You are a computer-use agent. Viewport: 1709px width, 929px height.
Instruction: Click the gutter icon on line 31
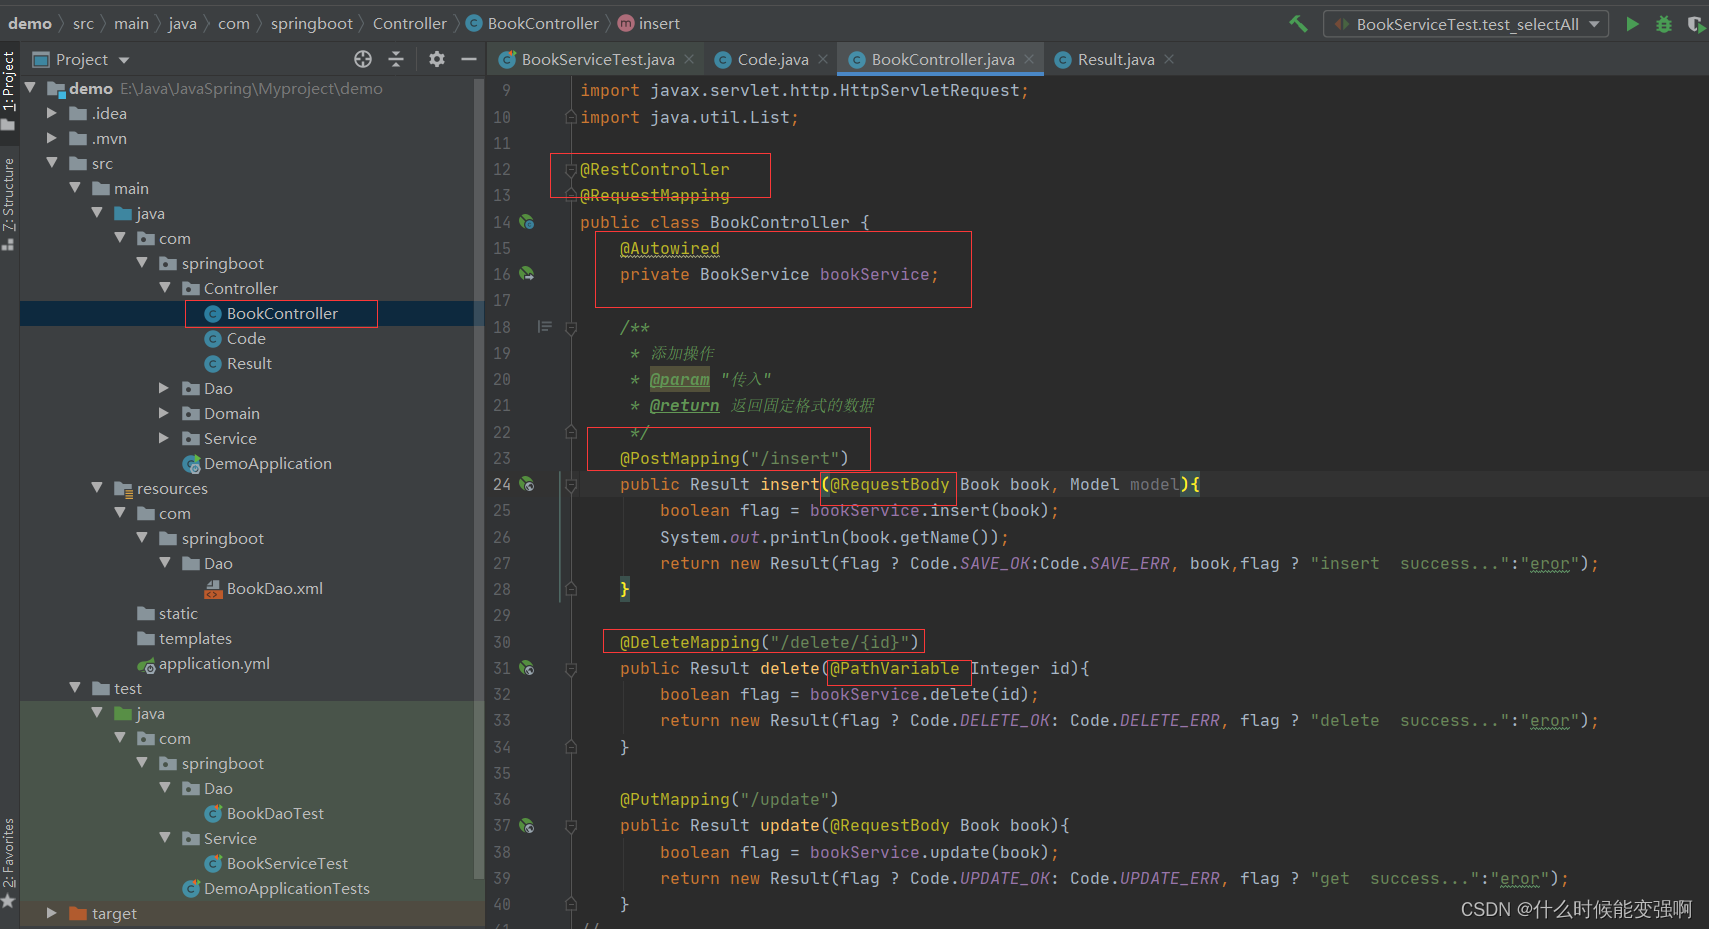pos(527,668)
